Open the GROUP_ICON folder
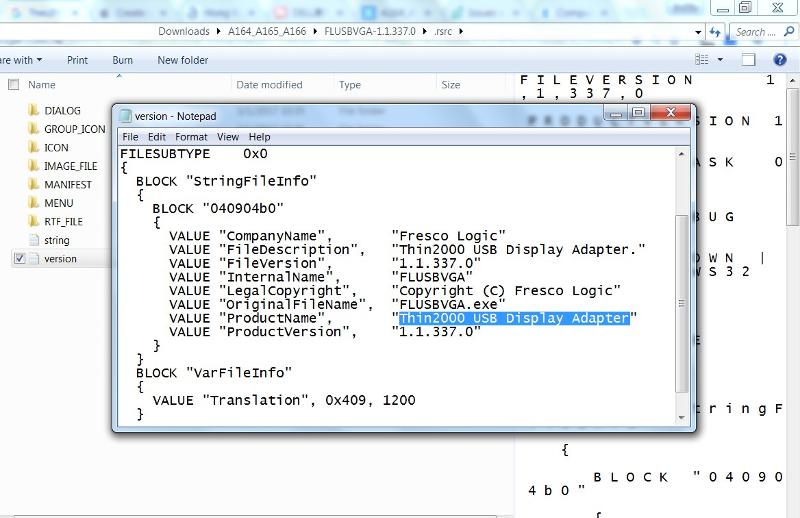The height and width of the screenshot is (518, 800). click(x=74, y=129)
